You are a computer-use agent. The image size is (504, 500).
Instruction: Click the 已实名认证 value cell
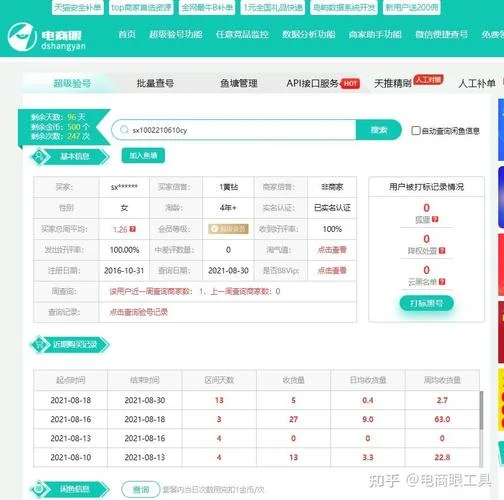point(332,208)
